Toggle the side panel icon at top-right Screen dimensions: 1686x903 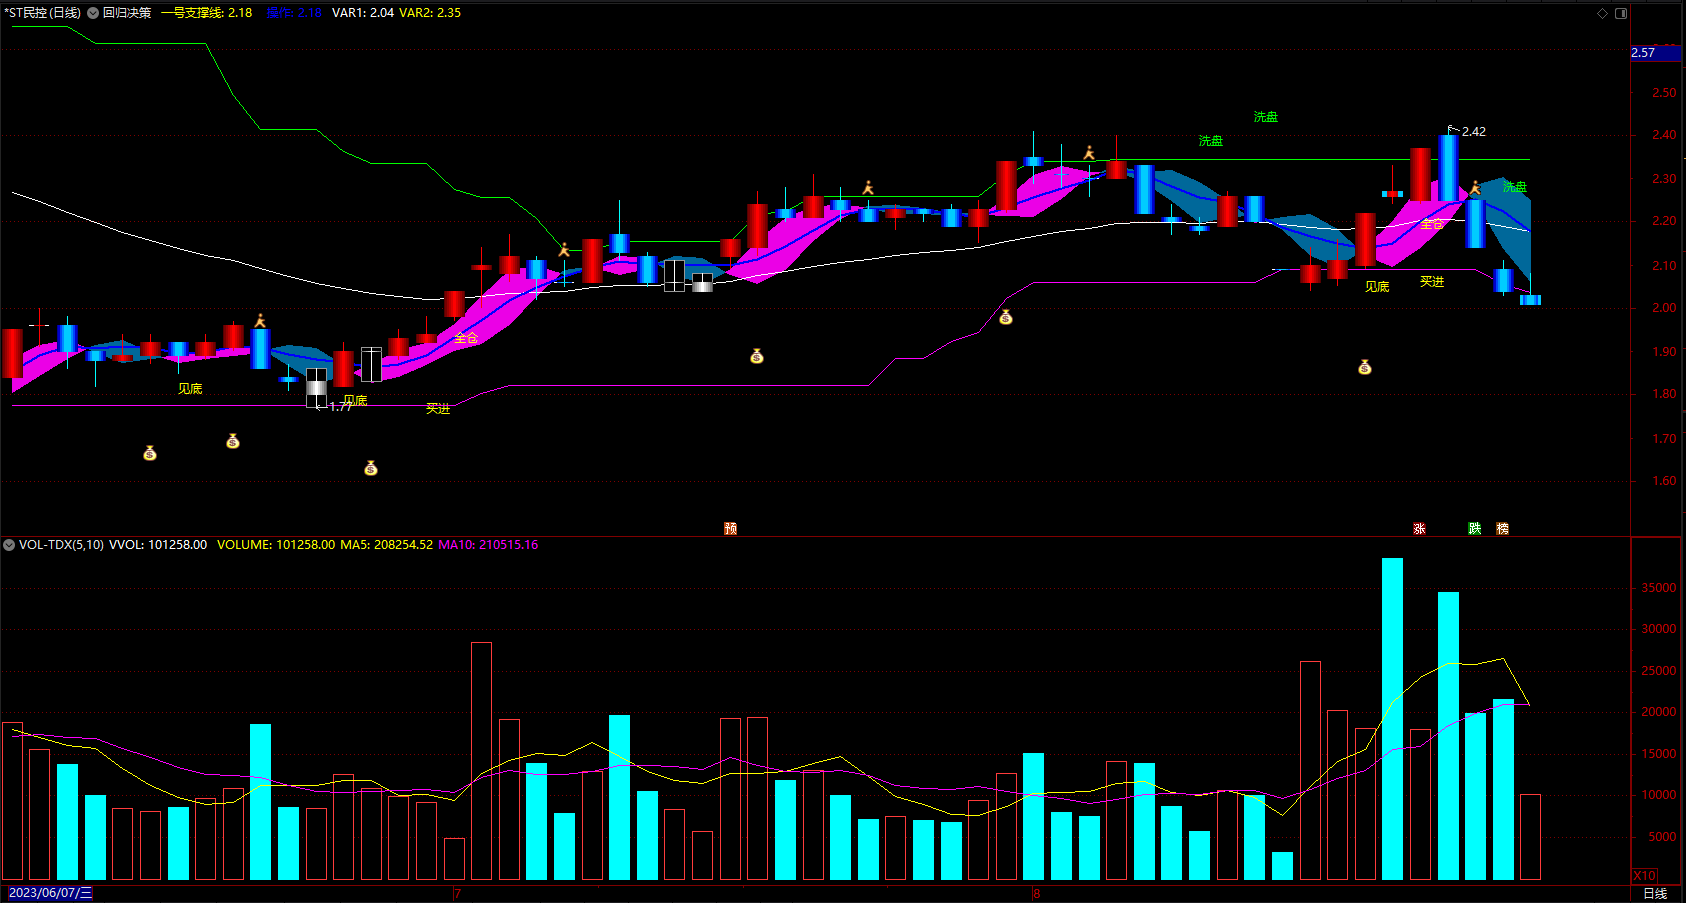(x=1621, y=13)
